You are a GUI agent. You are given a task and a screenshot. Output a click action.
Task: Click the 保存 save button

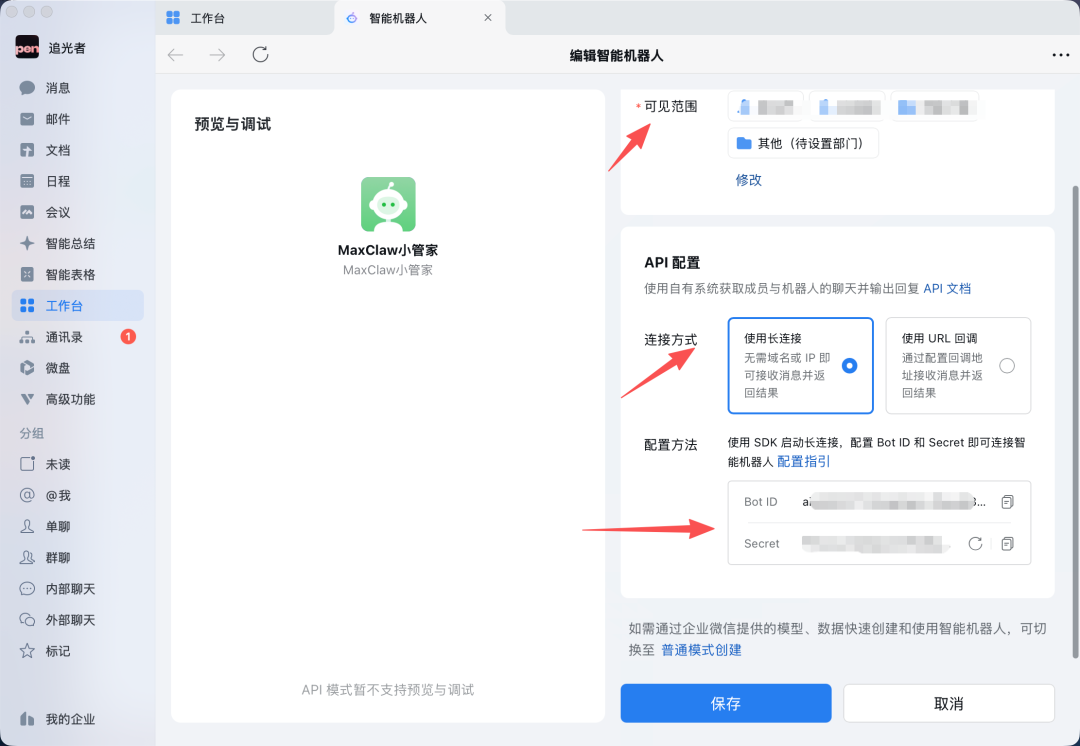pyautogui.click(x=725, y=703)
